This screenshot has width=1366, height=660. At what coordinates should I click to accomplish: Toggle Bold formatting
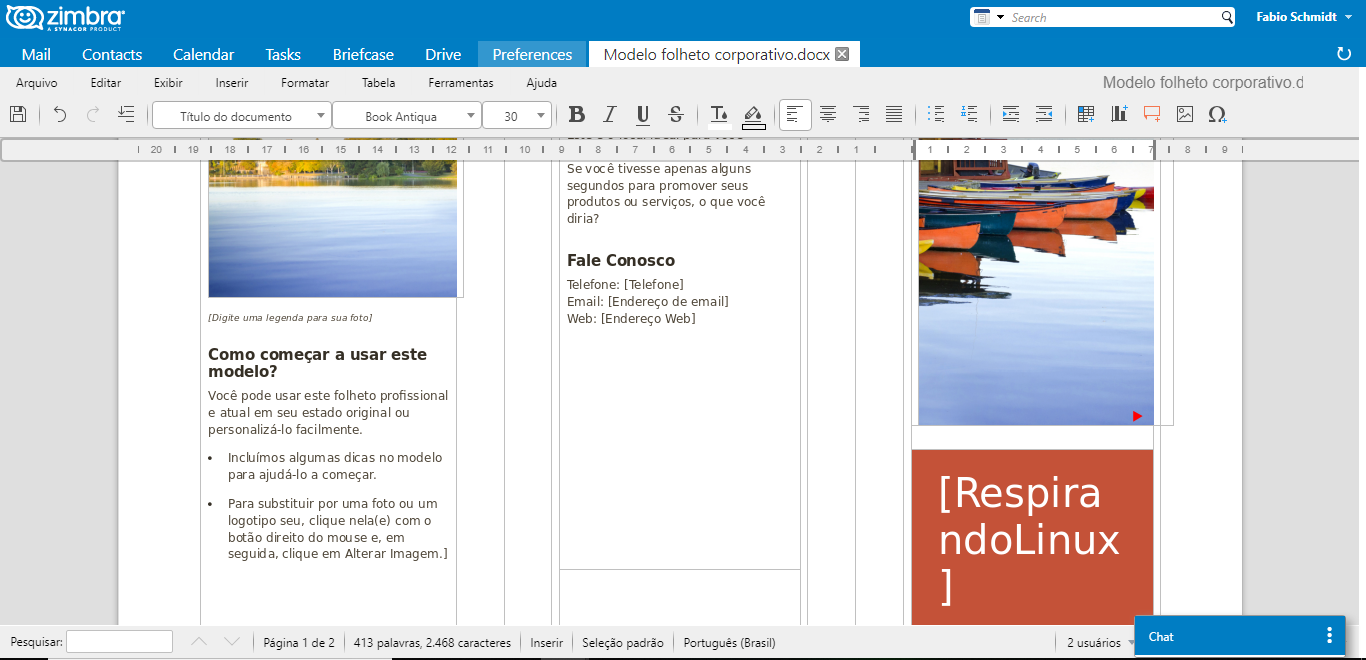pos(576,115)
